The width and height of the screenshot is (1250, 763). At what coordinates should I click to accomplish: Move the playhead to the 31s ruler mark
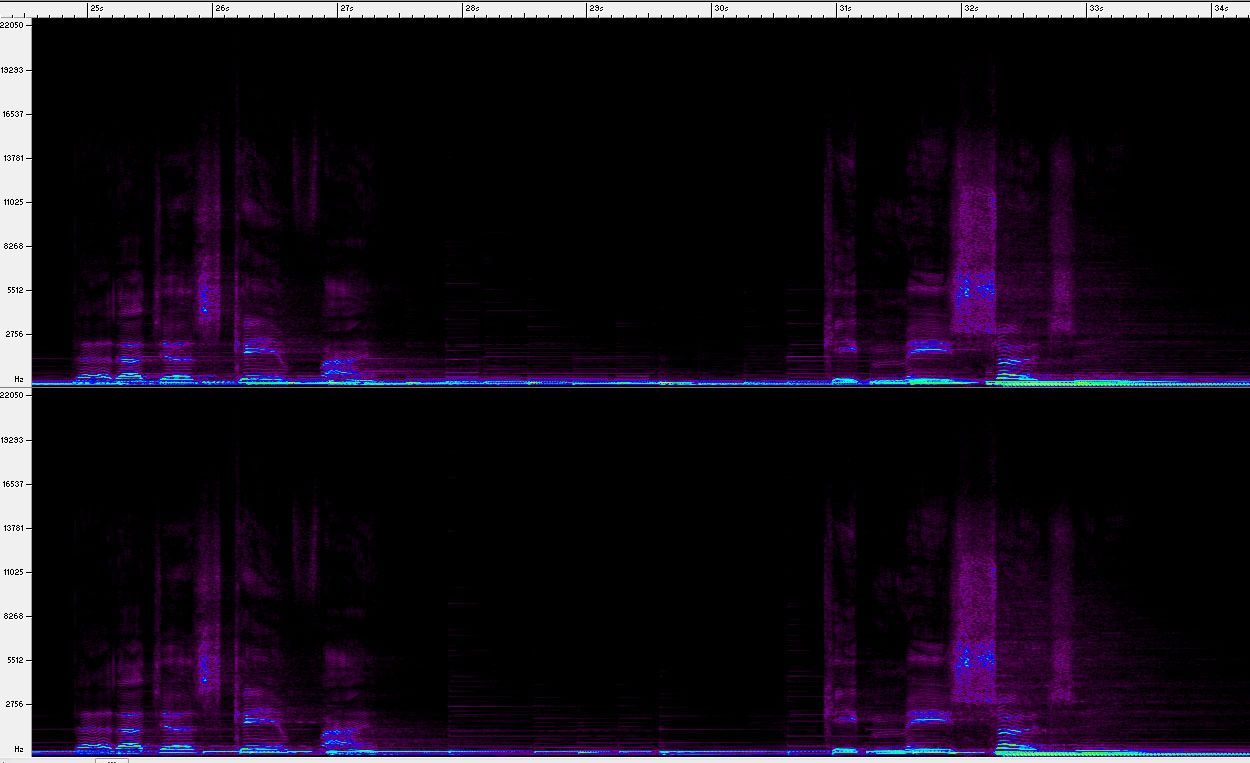tap(845, 8)
